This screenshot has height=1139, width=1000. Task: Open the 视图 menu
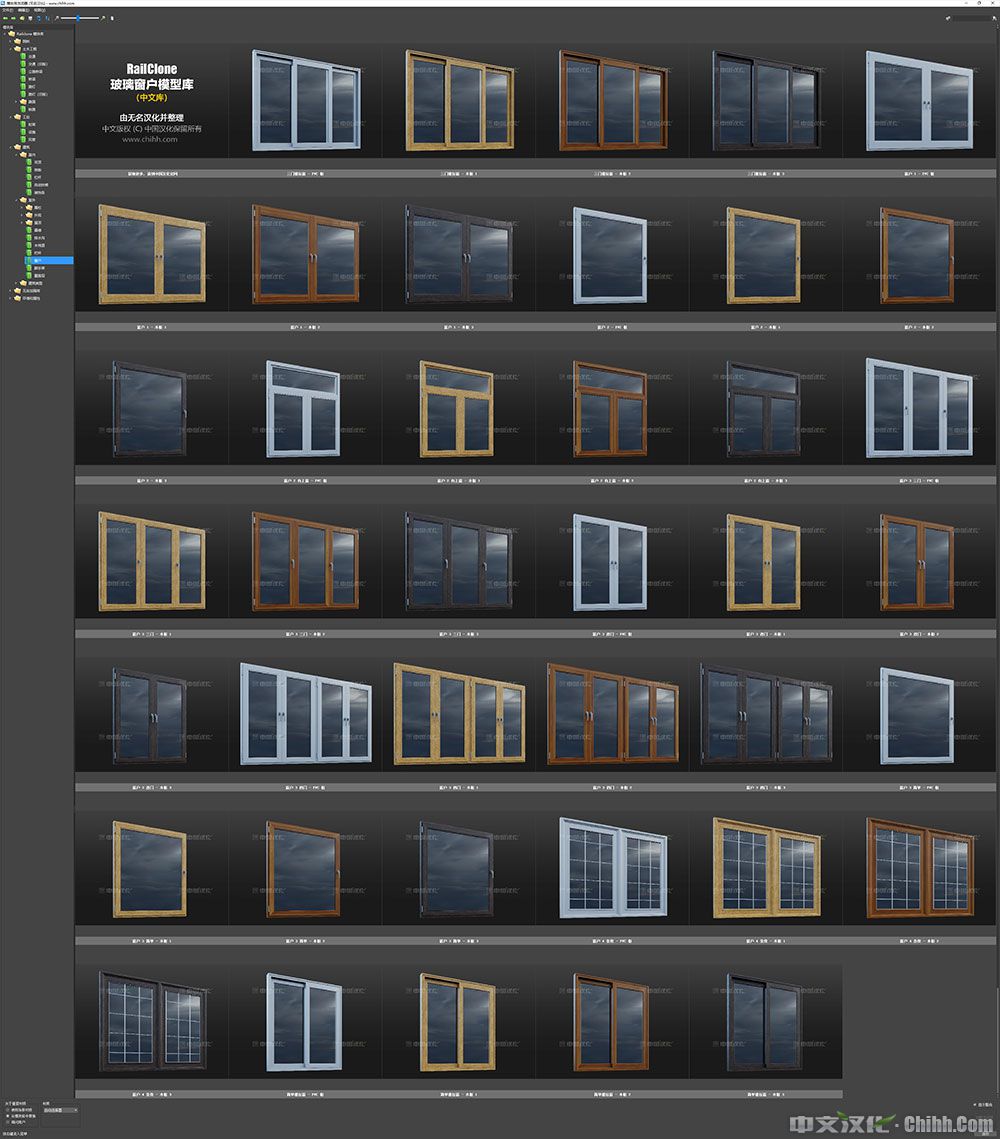pyautogui.click(x=39, y=10)
